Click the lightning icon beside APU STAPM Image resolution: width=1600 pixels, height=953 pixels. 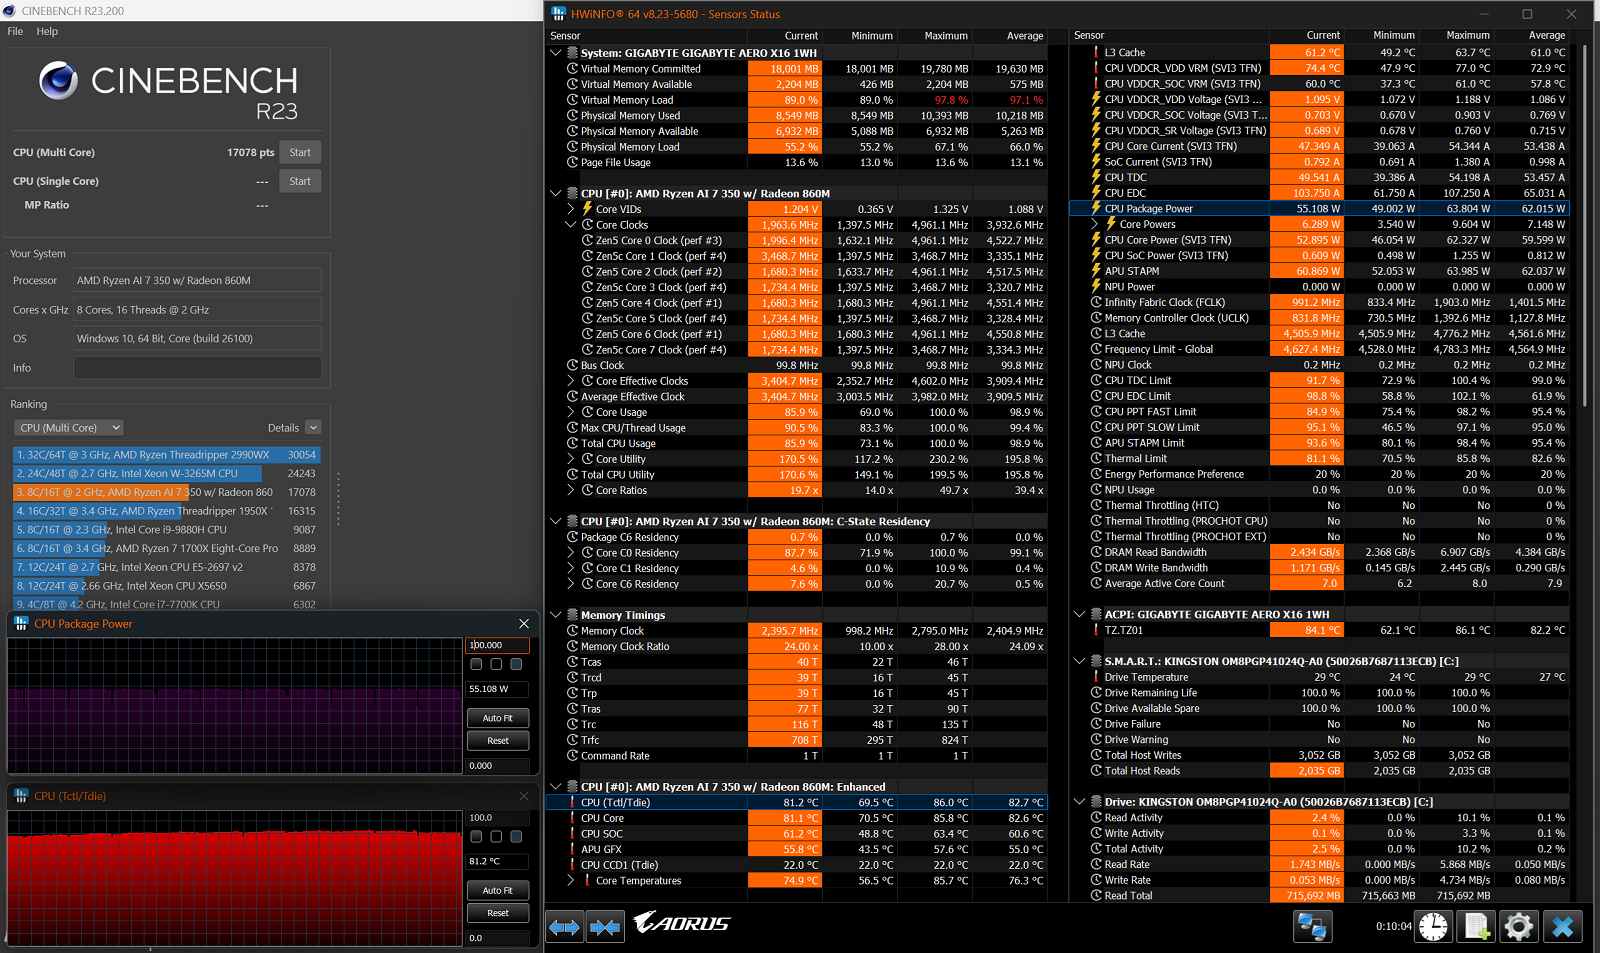pyautogui.click(x=1096, y=271)
